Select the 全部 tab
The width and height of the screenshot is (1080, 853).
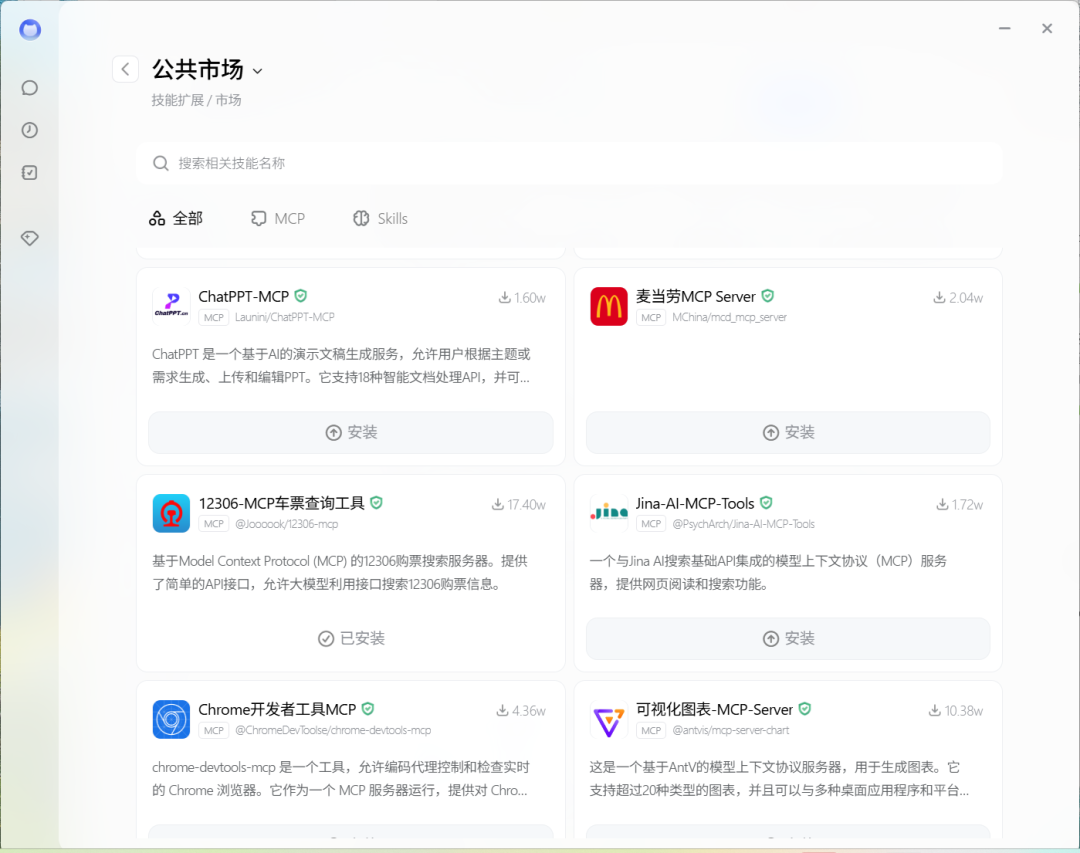coord(176,218)
